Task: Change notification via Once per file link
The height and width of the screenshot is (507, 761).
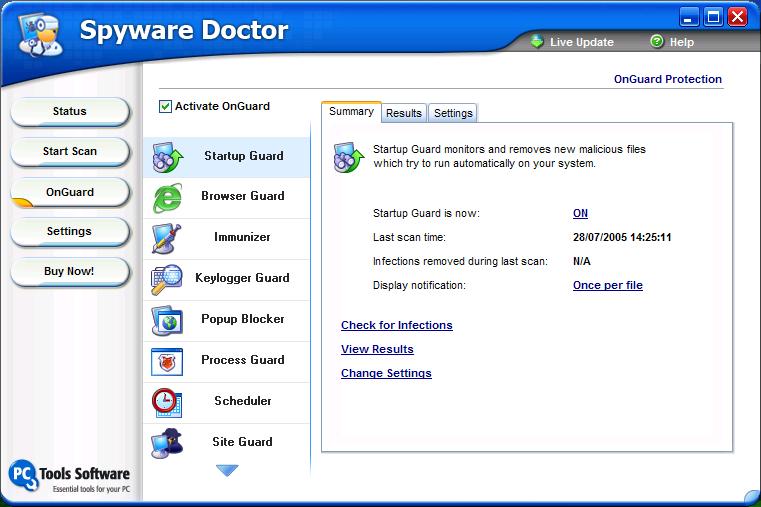Action: click(x=608, y=285)
